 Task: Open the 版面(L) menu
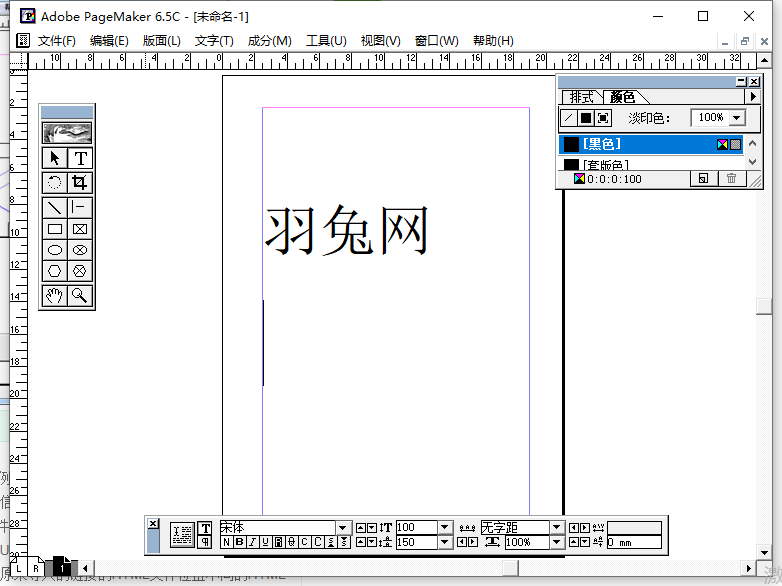pos(162,41)
